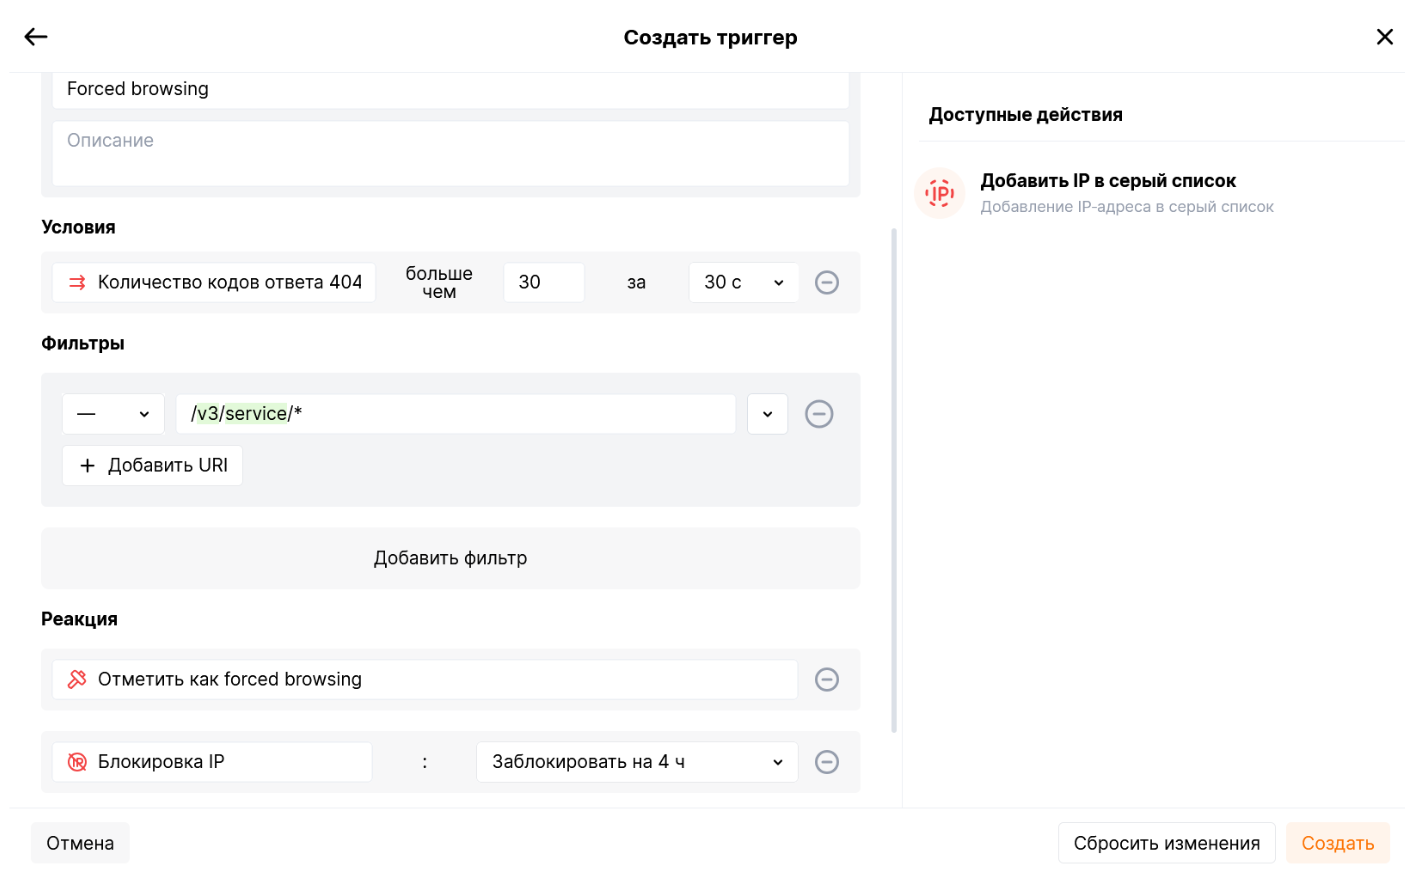Click the Forced browsing name field
The height and width of the screenshot is (876, 1405).
tap(450, 89)
